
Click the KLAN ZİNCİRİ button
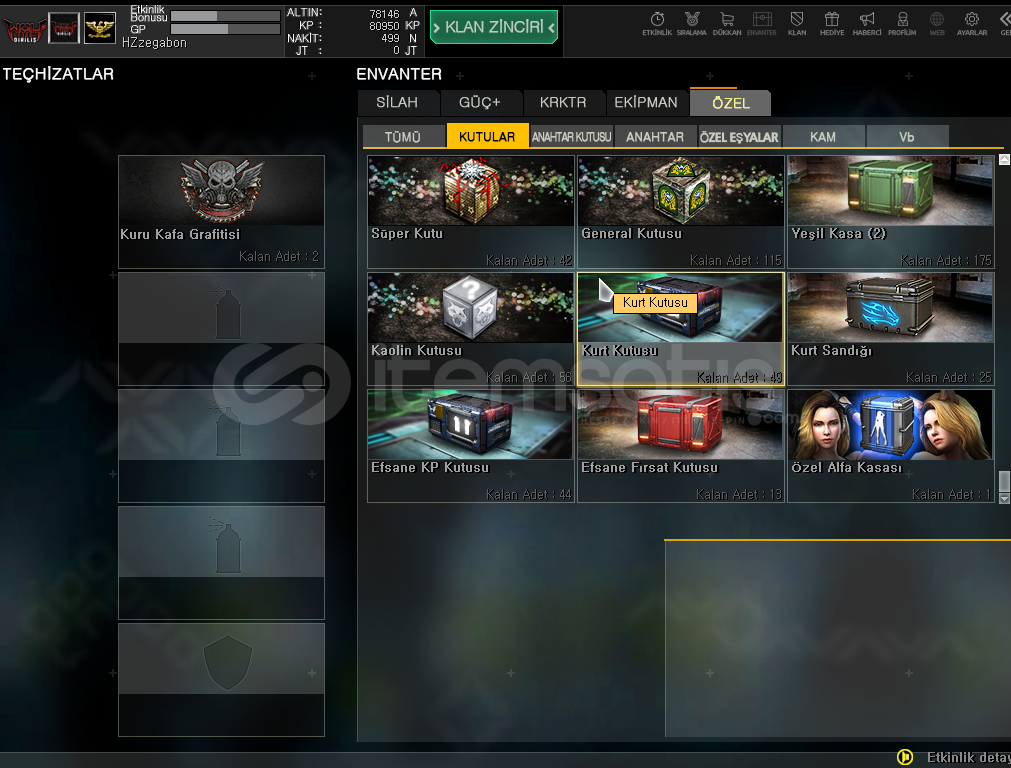pyautogui.click(x=494, y=27)
